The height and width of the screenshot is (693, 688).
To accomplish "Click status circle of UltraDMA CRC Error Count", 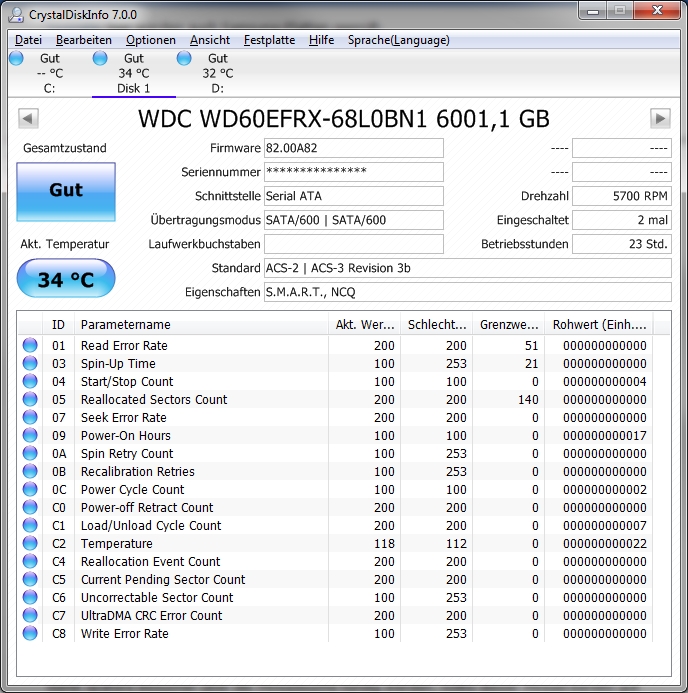I will pyautogui.click(x=30, y=615).
